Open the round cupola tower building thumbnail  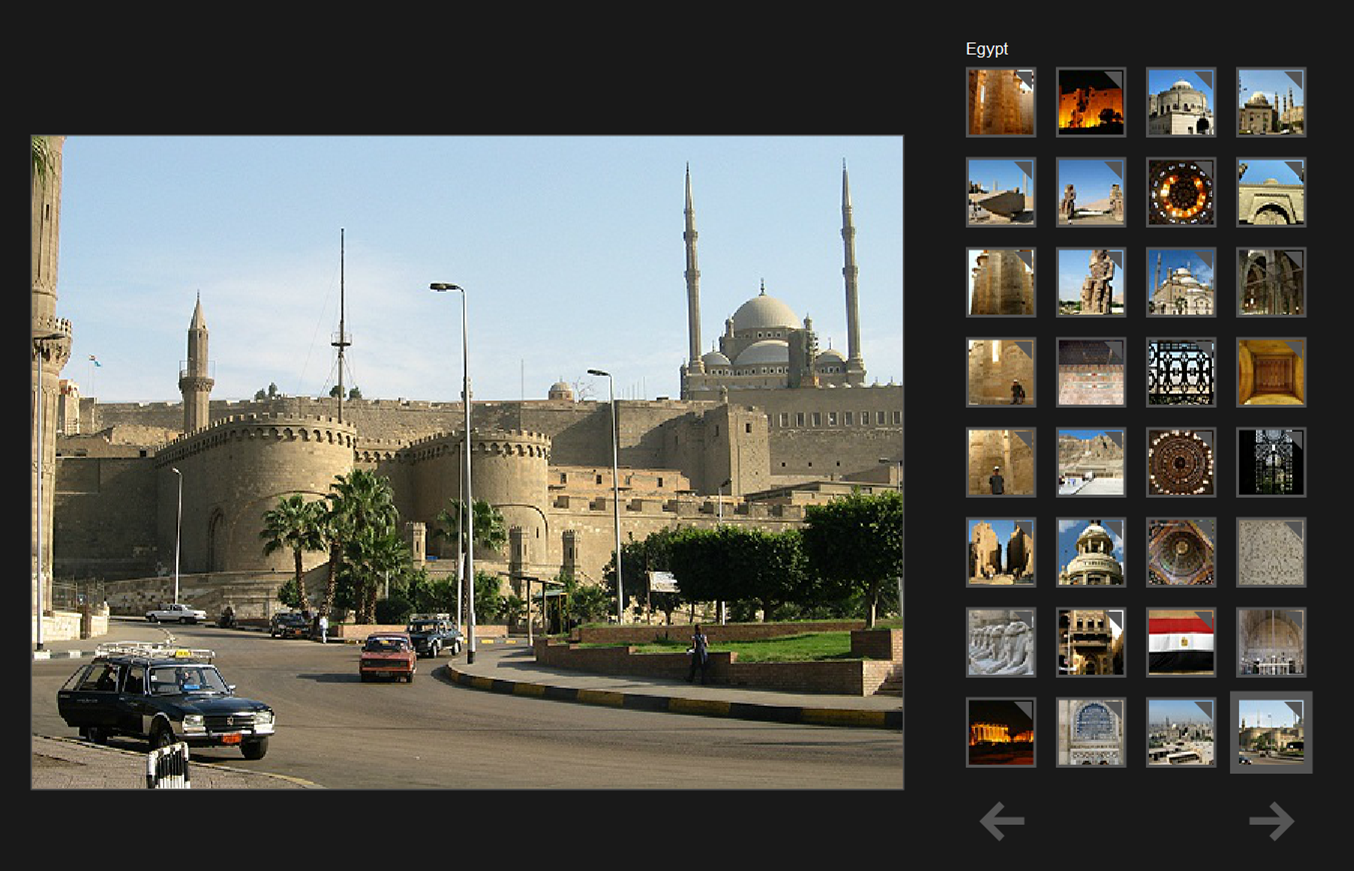point(1091,552)
